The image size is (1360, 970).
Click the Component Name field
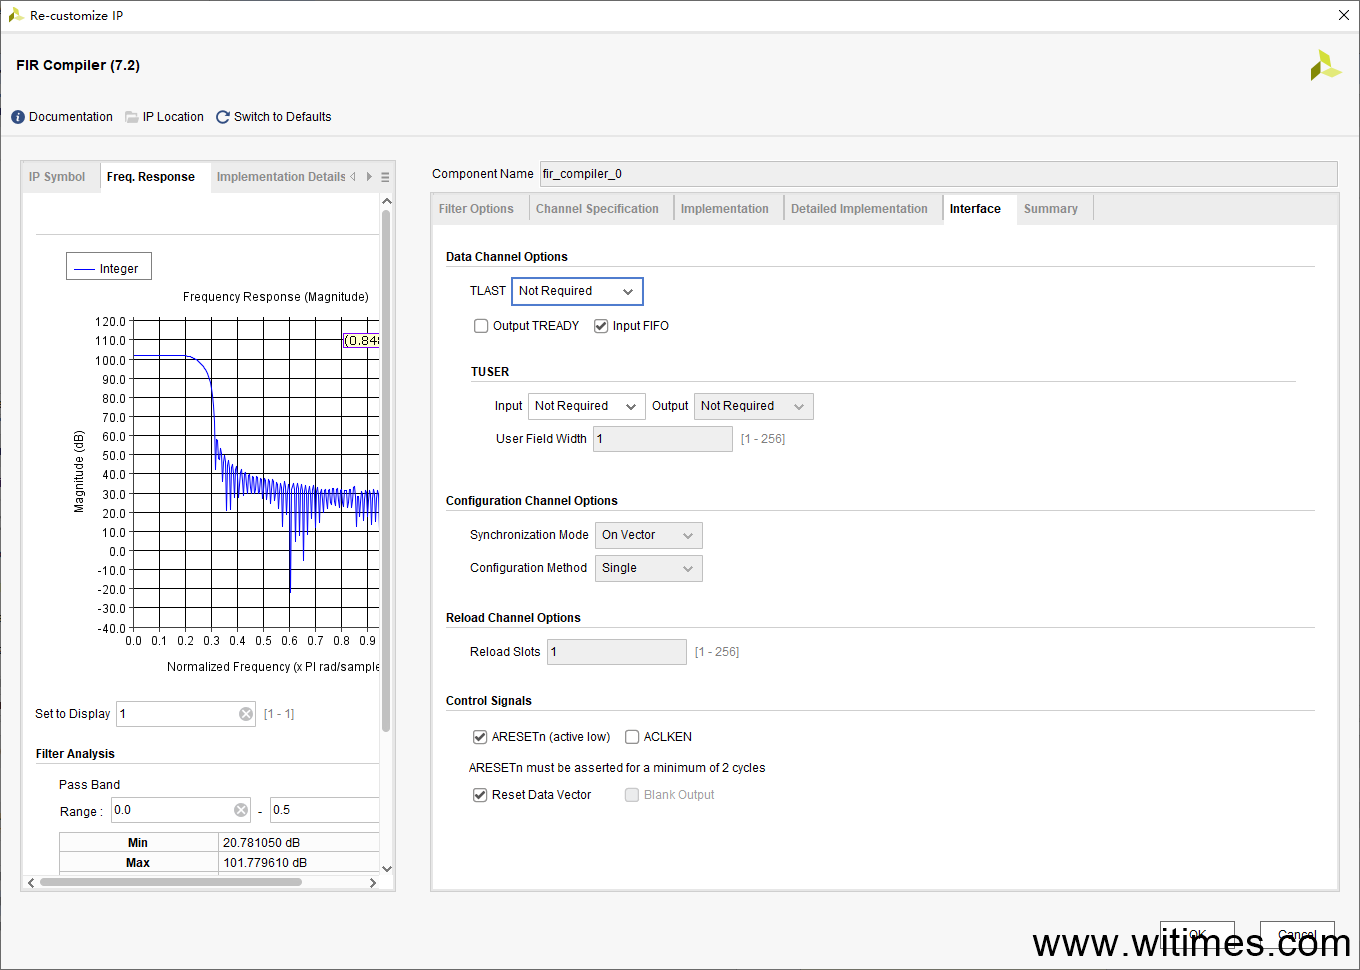click(938, 174)
